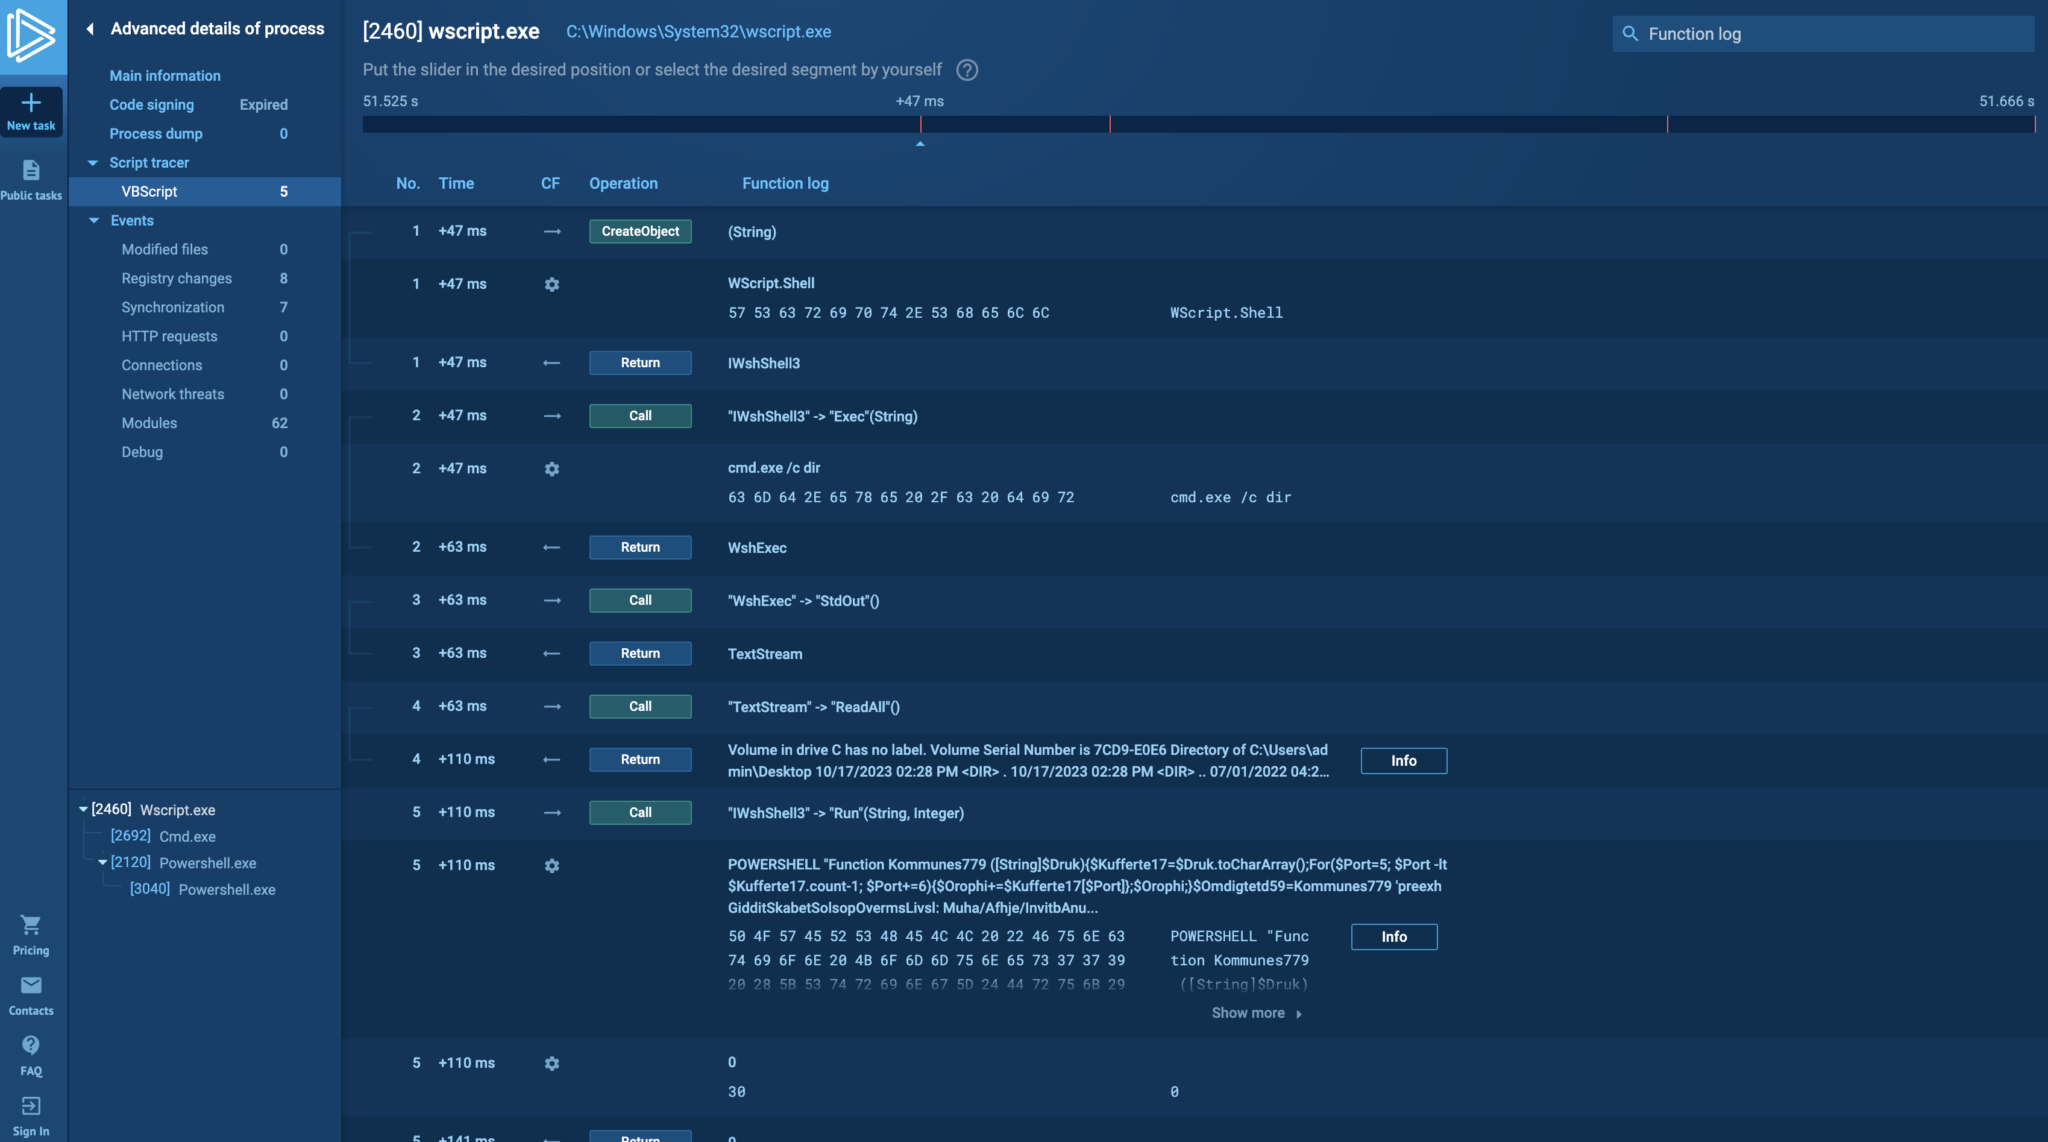Open New task from sidebar

coord(31,111)
